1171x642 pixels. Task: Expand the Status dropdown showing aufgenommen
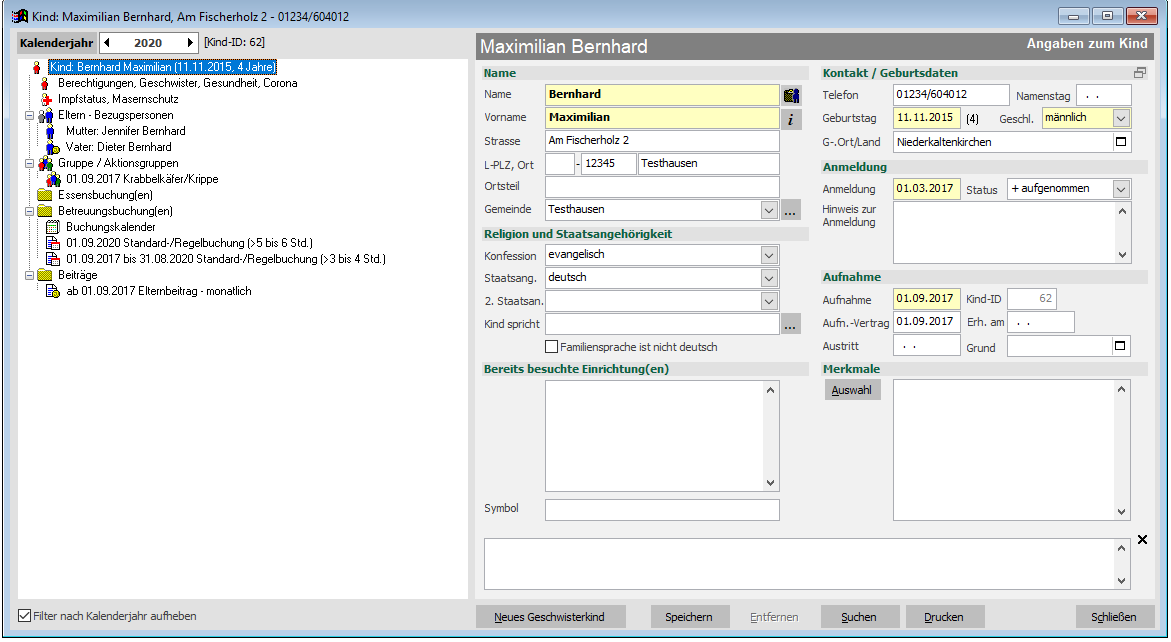click(x=1122, y=189)
